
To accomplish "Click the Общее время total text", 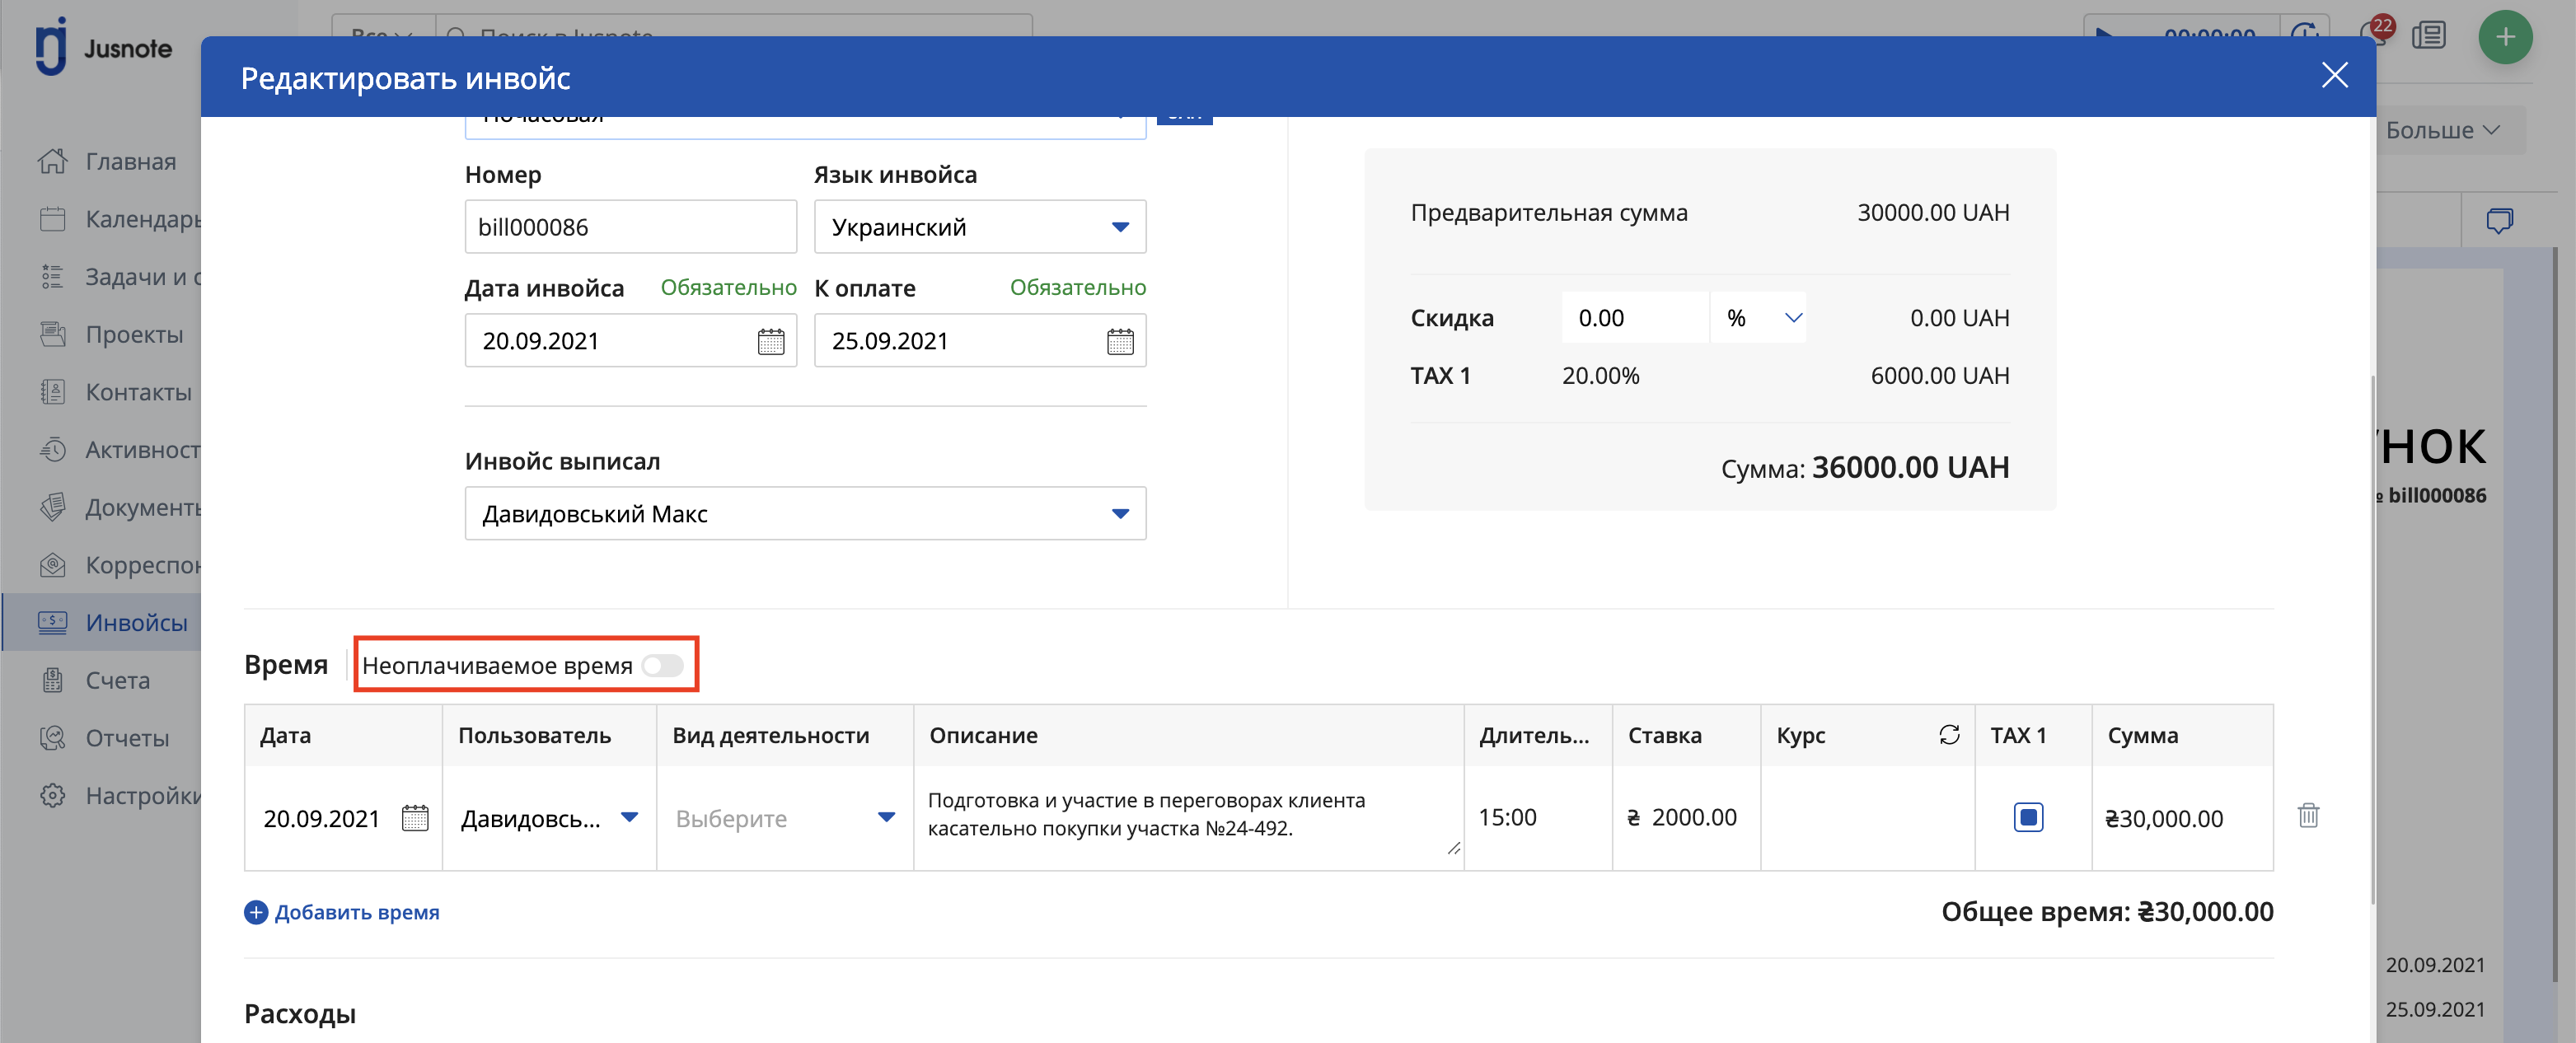I will pos(2107,912).
